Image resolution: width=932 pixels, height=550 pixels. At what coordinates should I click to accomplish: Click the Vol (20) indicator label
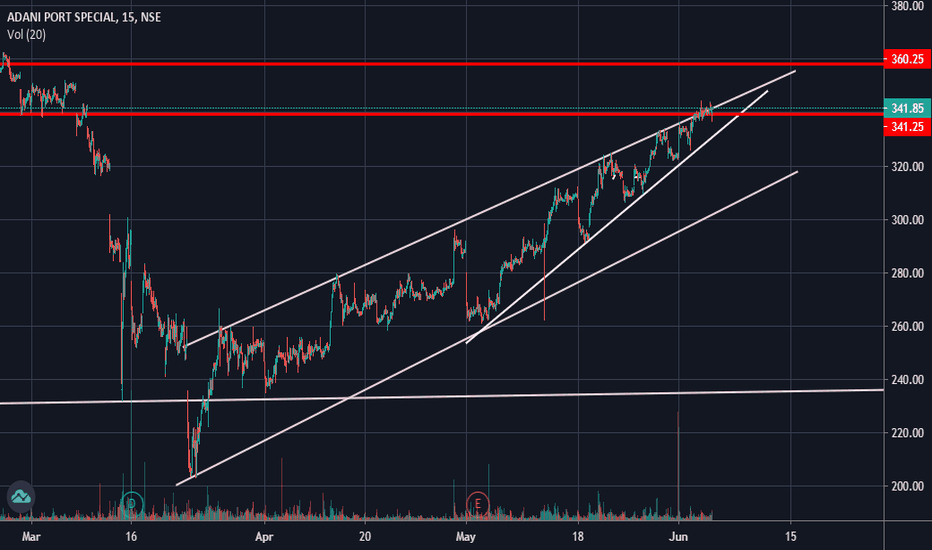point(26,34)
